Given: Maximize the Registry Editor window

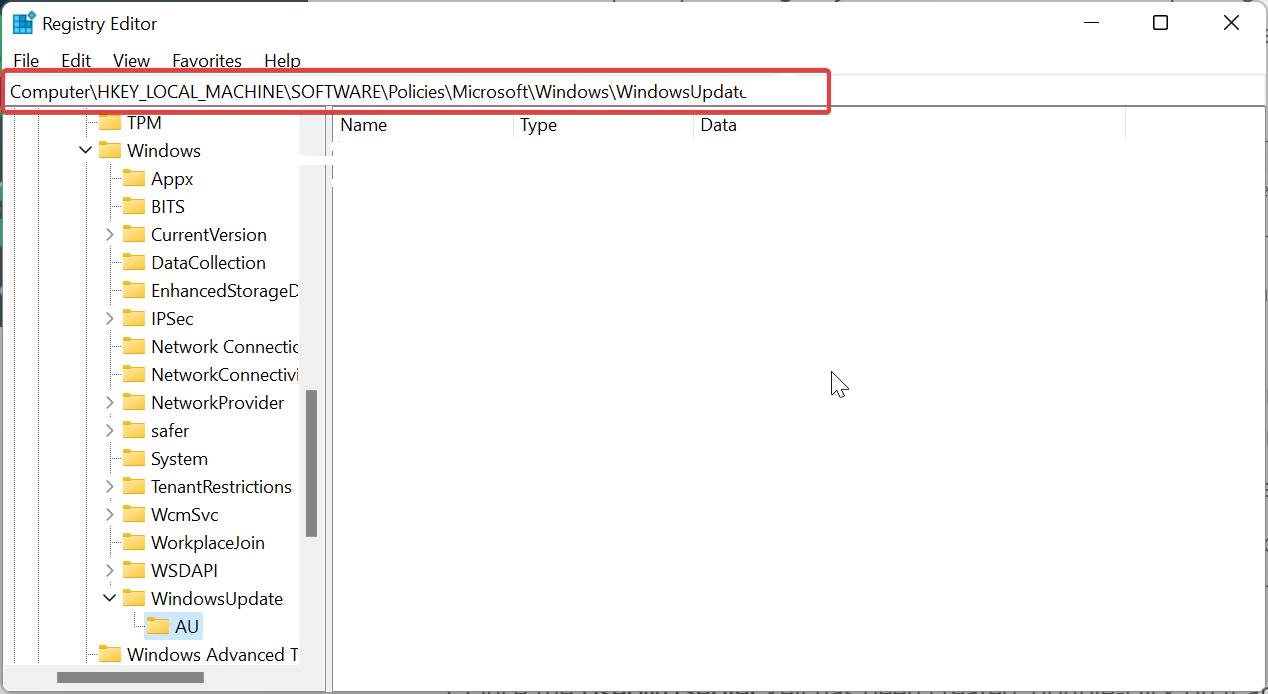Looking at the screenshot, I should [1160, 23].
